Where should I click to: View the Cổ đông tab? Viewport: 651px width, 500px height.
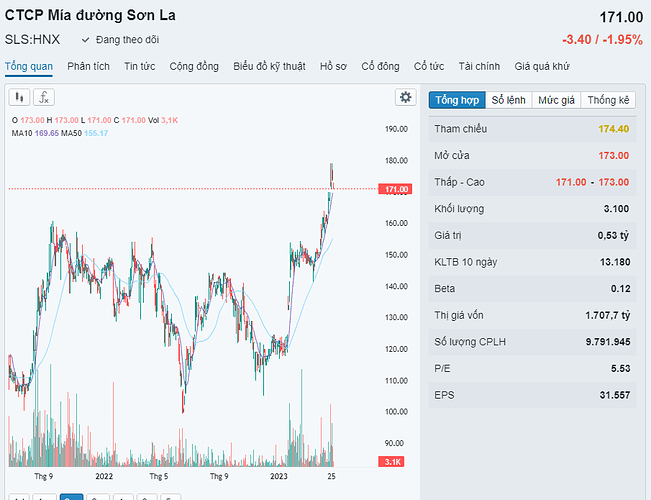[380, 66]
